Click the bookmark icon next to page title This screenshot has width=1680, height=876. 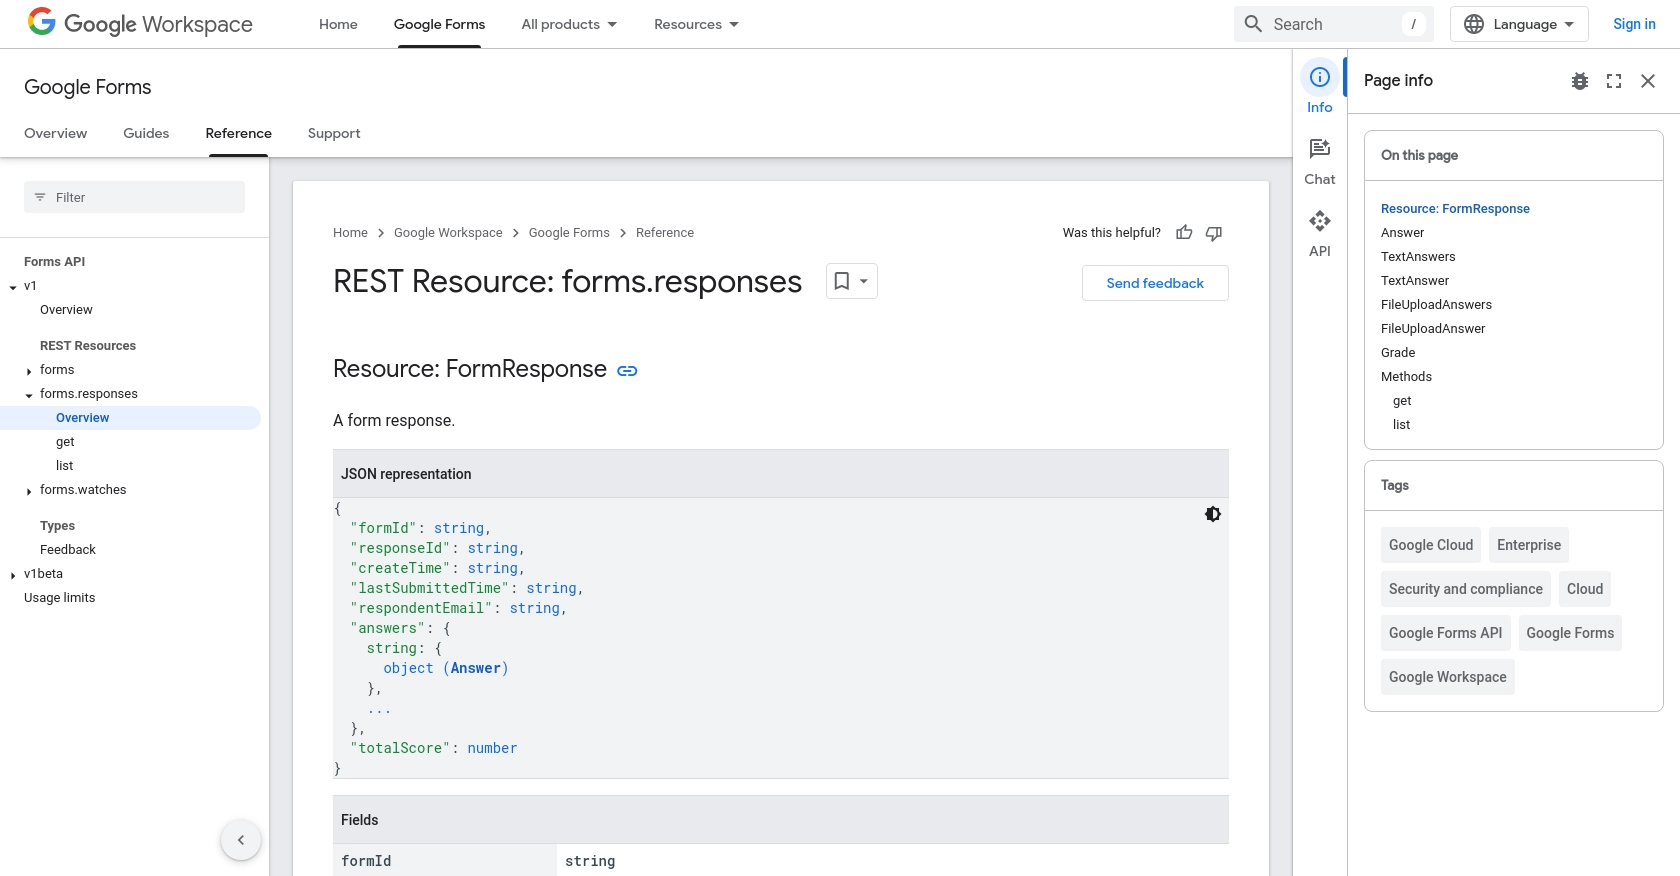(x=842, y=281)
